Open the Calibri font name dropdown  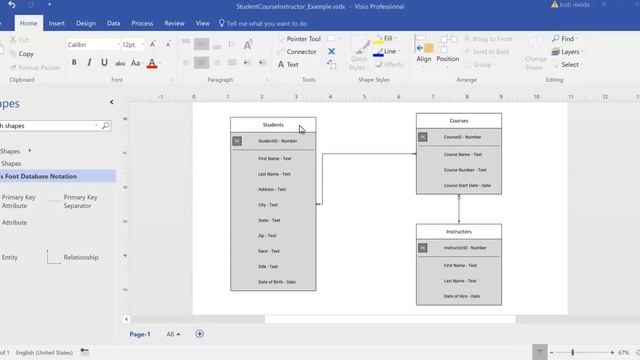point(118,44)
